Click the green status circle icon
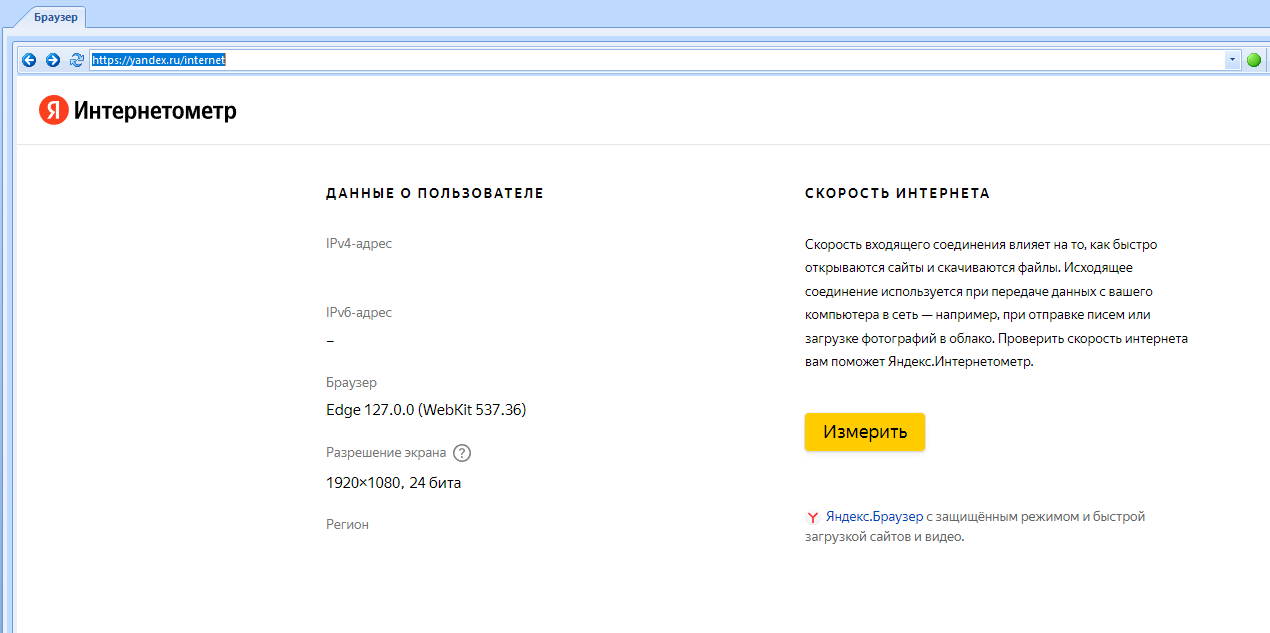The image size is (1270, 633). coord(1254,60)
